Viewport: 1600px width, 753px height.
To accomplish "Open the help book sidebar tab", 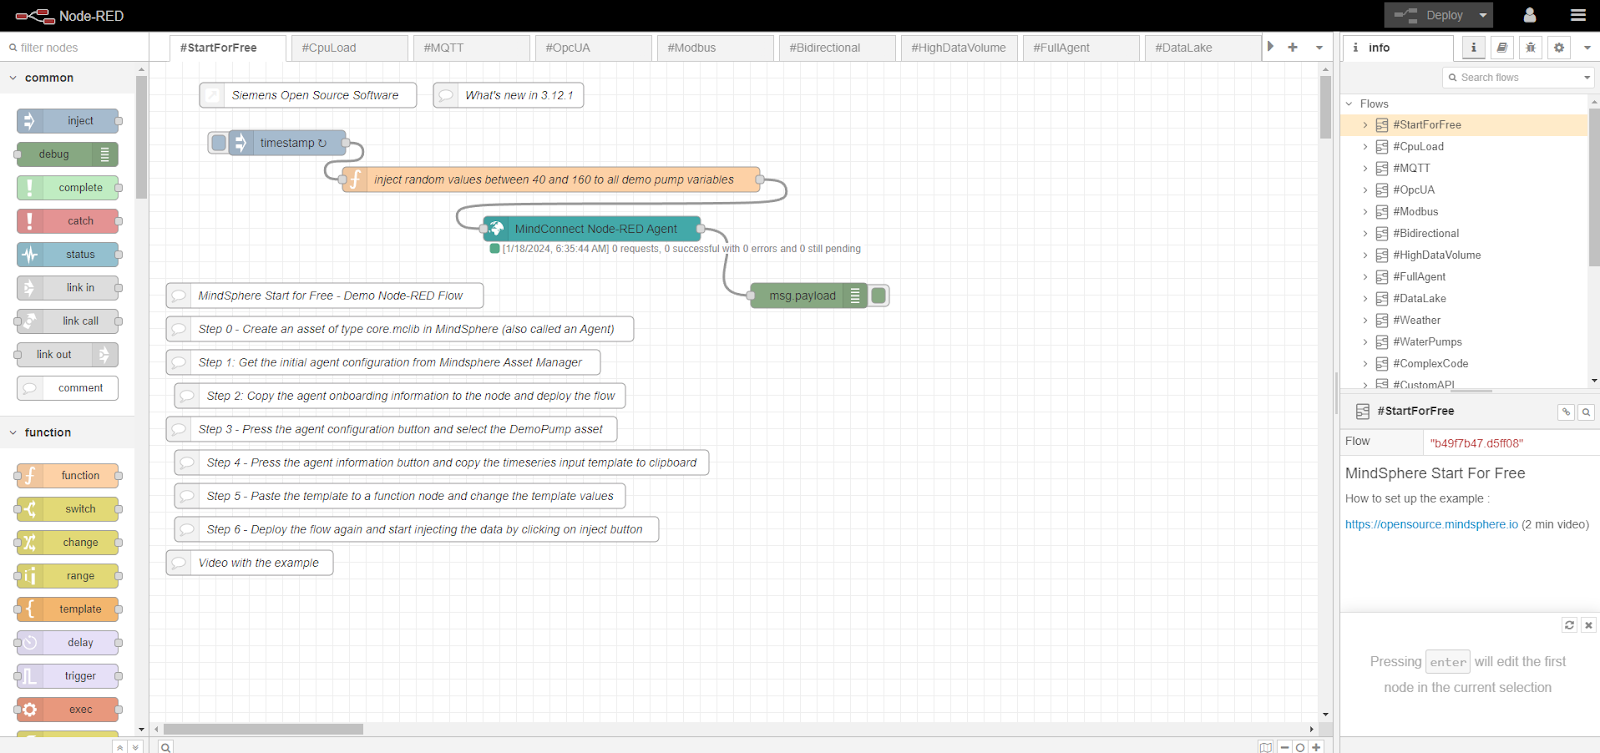I will (x=1502, y=47).
